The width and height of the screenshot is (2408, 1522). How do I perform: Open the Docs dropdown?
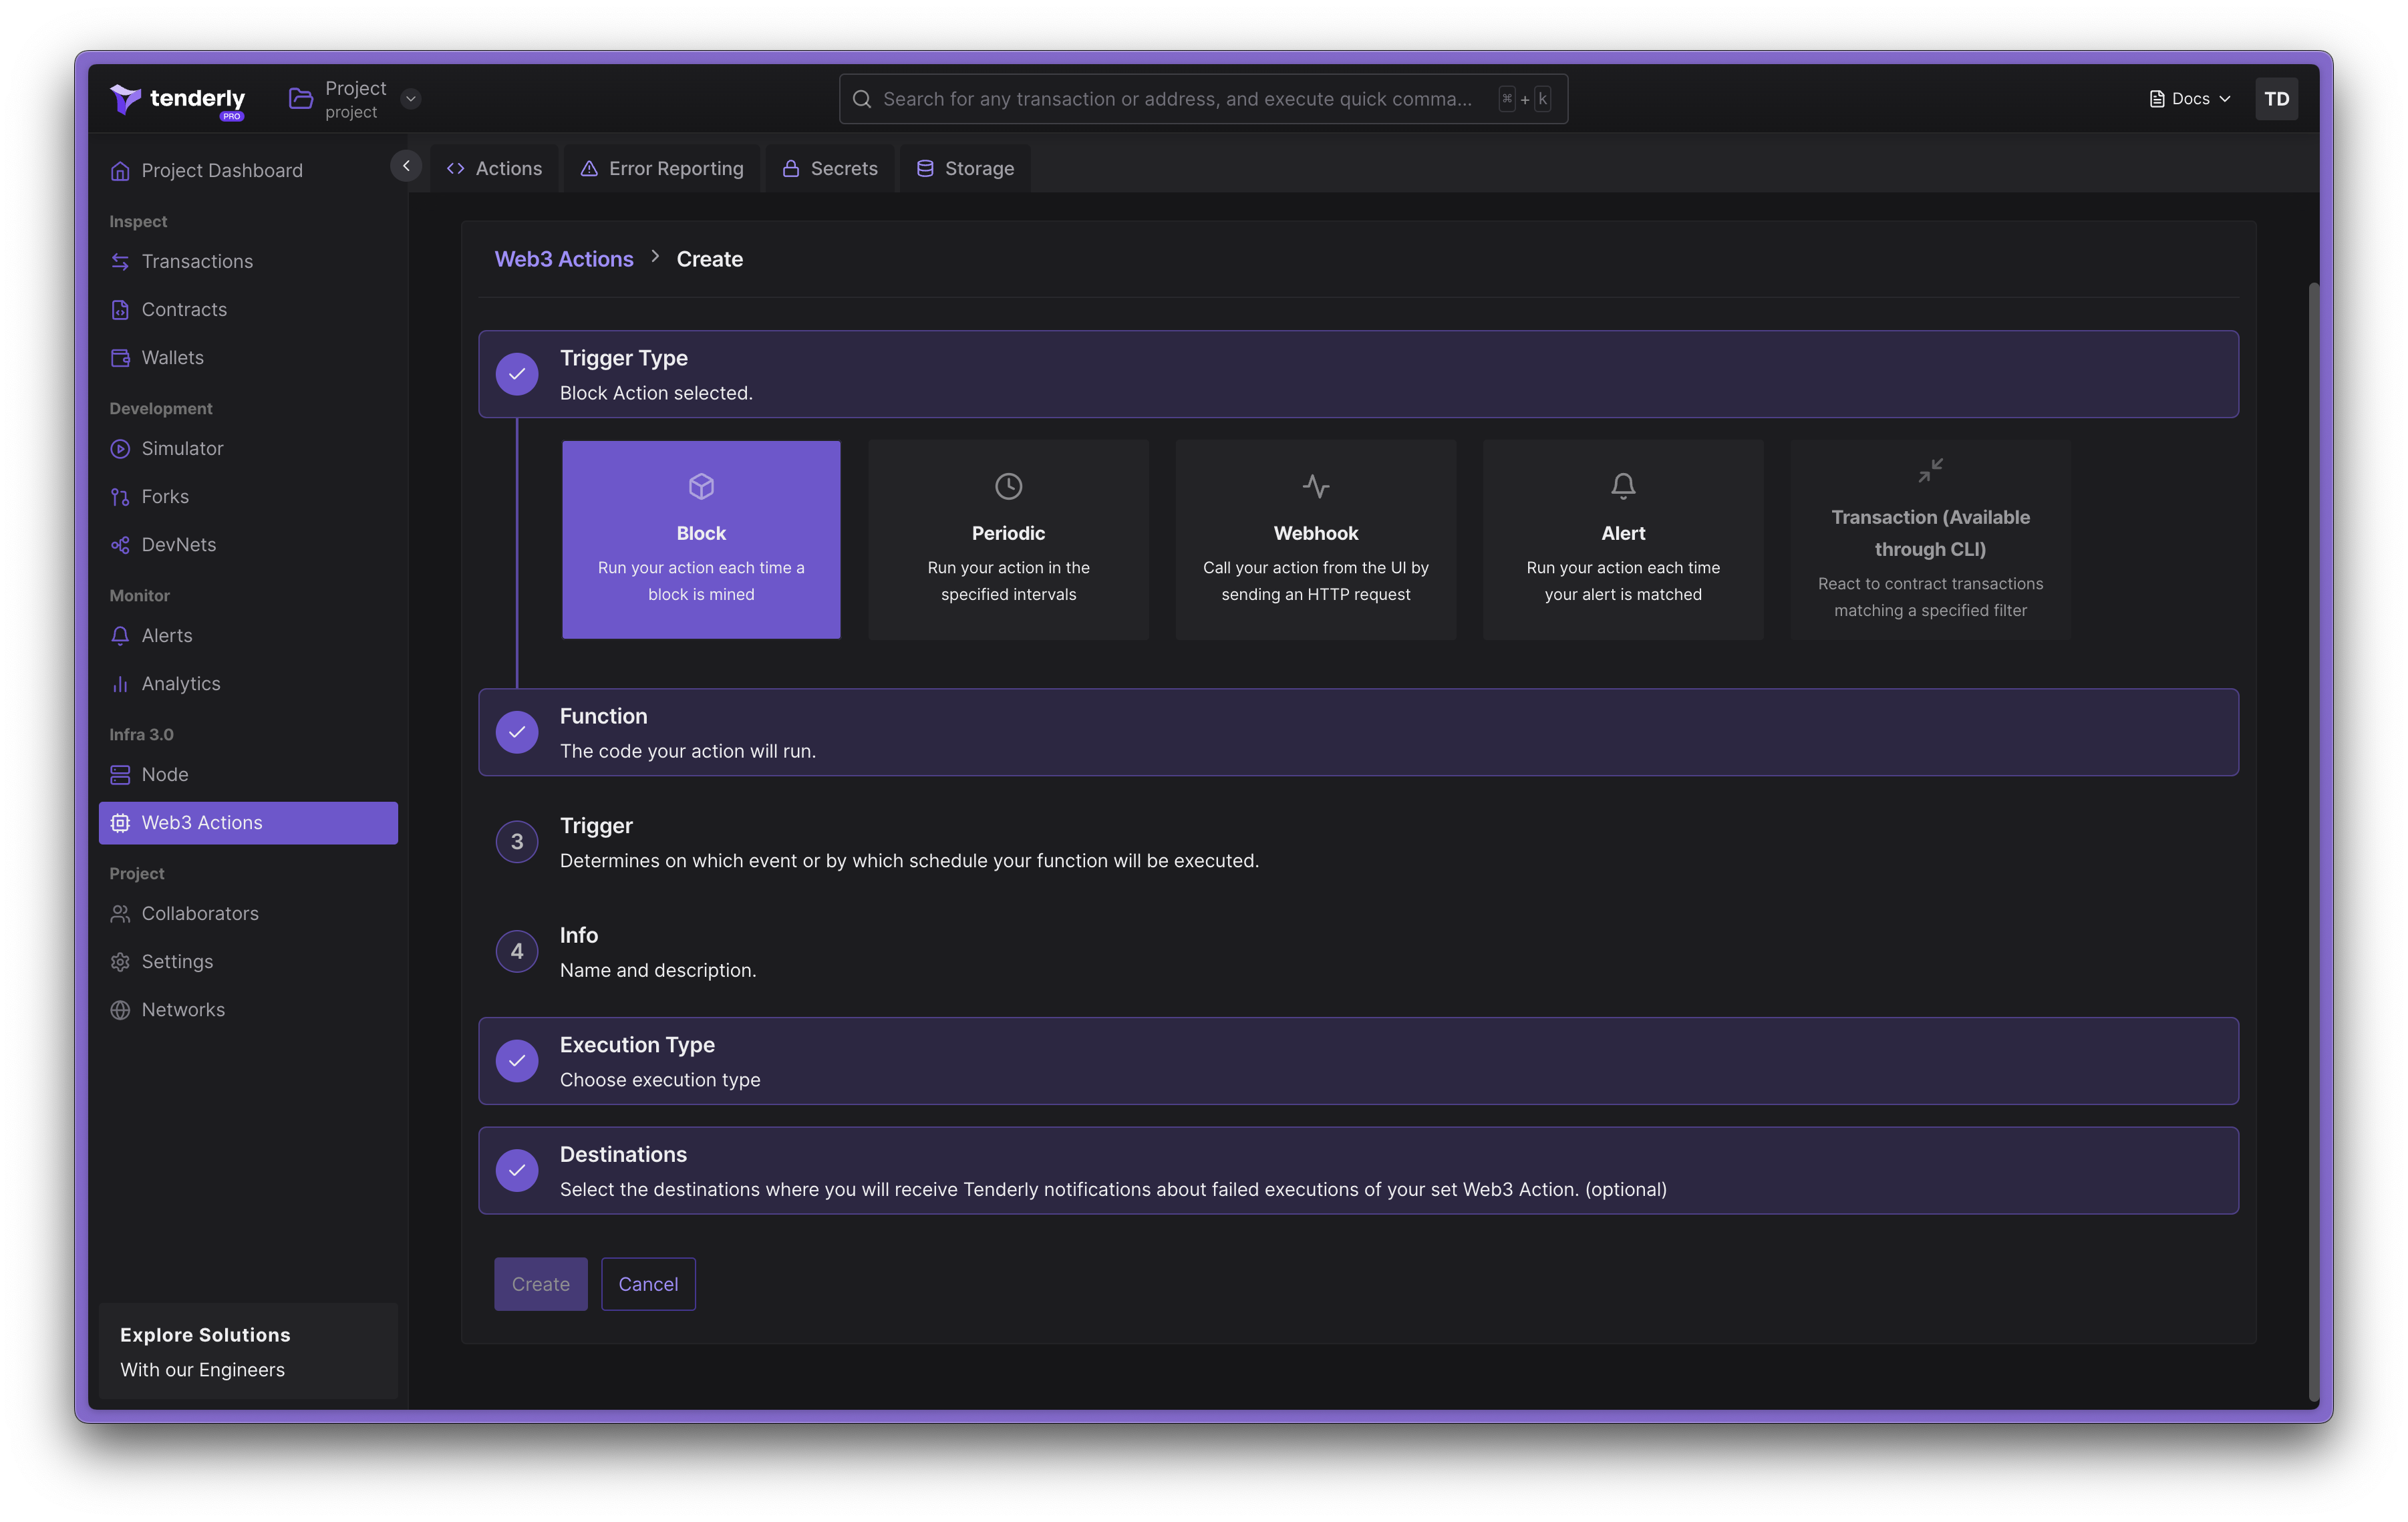tap(2190, 99)
